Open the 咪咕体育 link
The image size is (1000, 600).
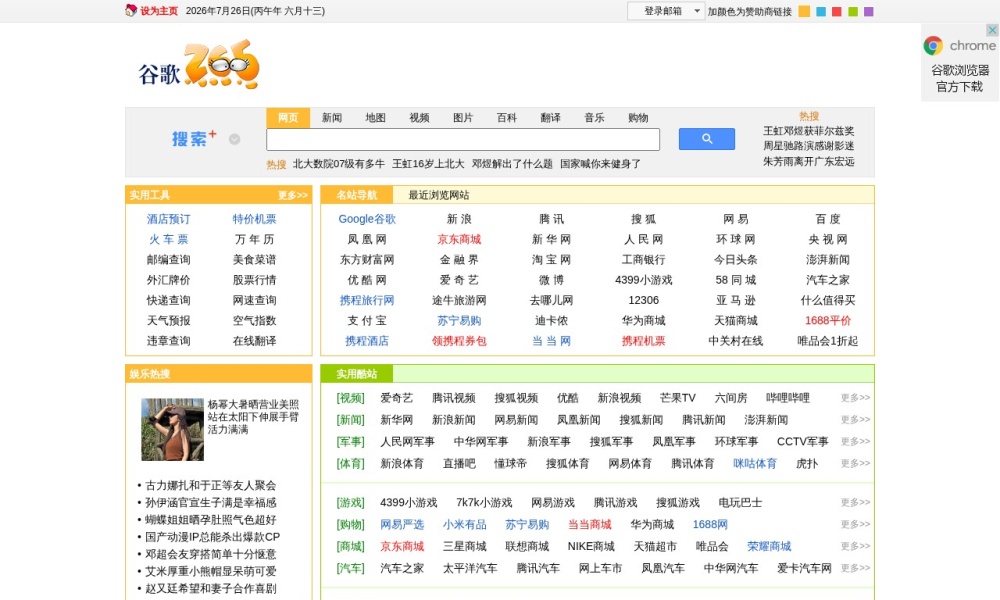[x=755, y=464]
